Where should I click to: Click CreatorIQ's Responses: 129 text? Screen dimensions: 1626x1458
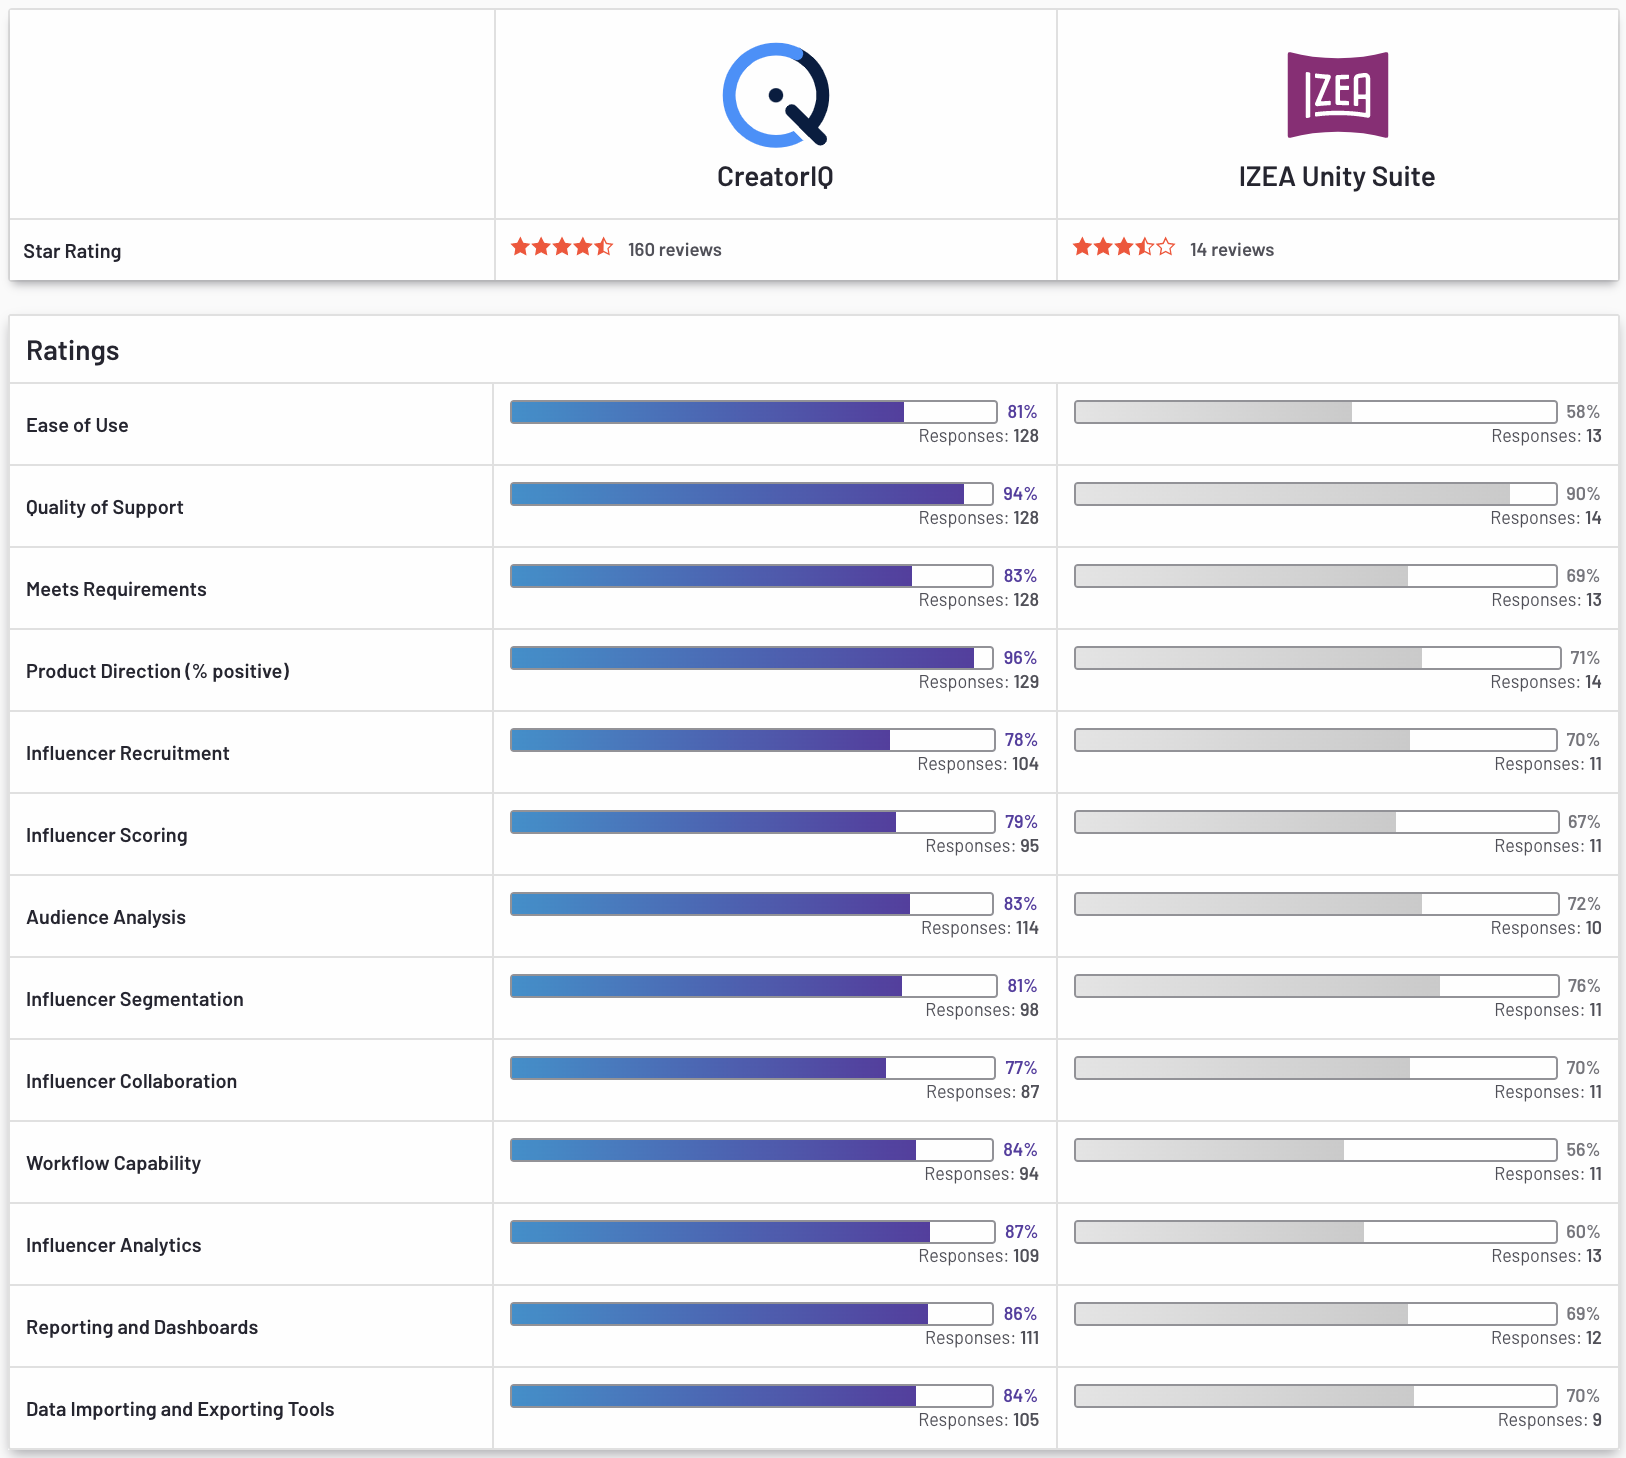tap(979, 682)
